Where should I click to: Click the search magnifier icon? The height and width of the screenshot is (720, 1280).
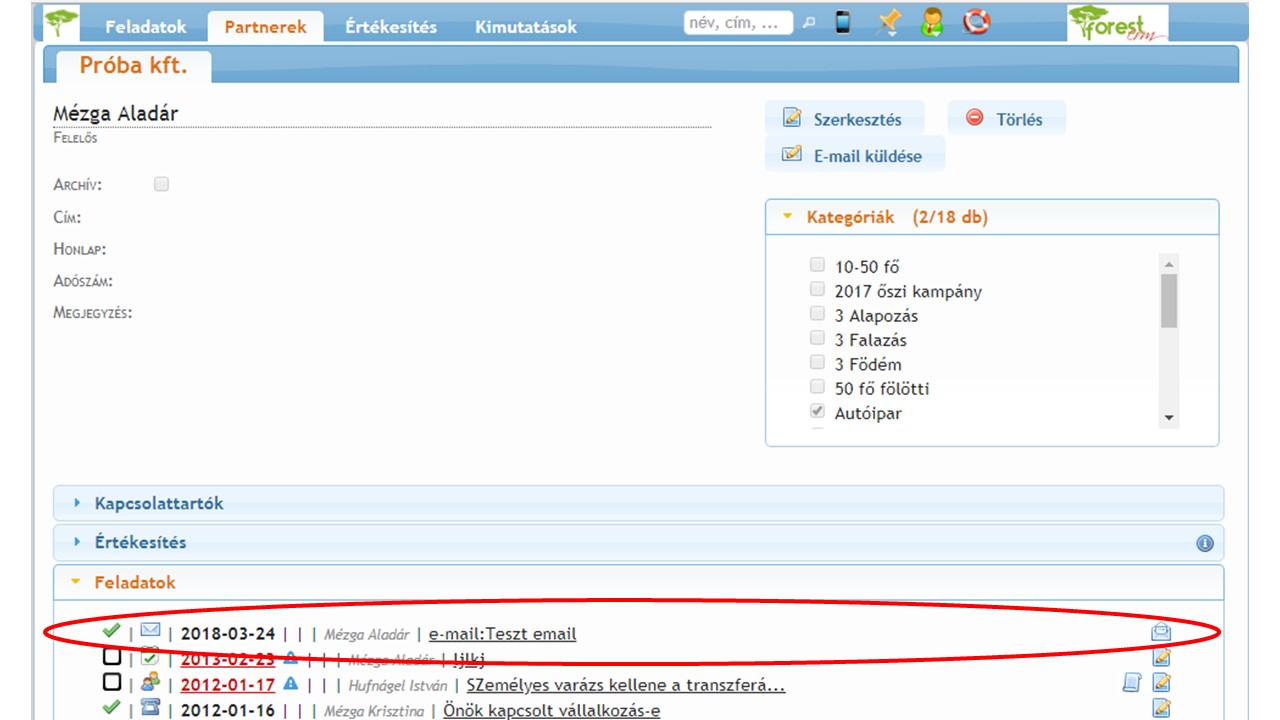[810, 23]
